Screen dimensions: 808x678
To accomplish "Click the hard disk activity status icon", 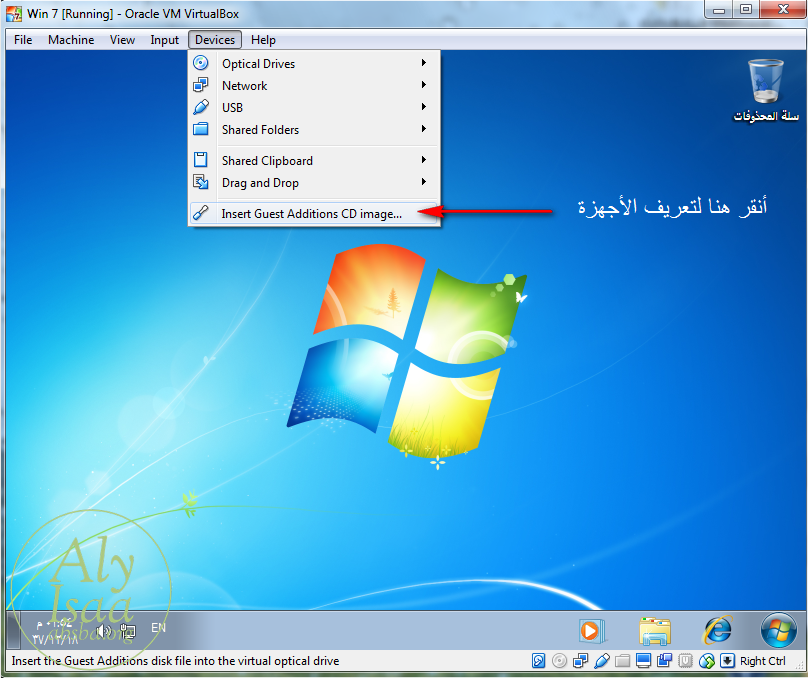I will click(x=539, y=661).
